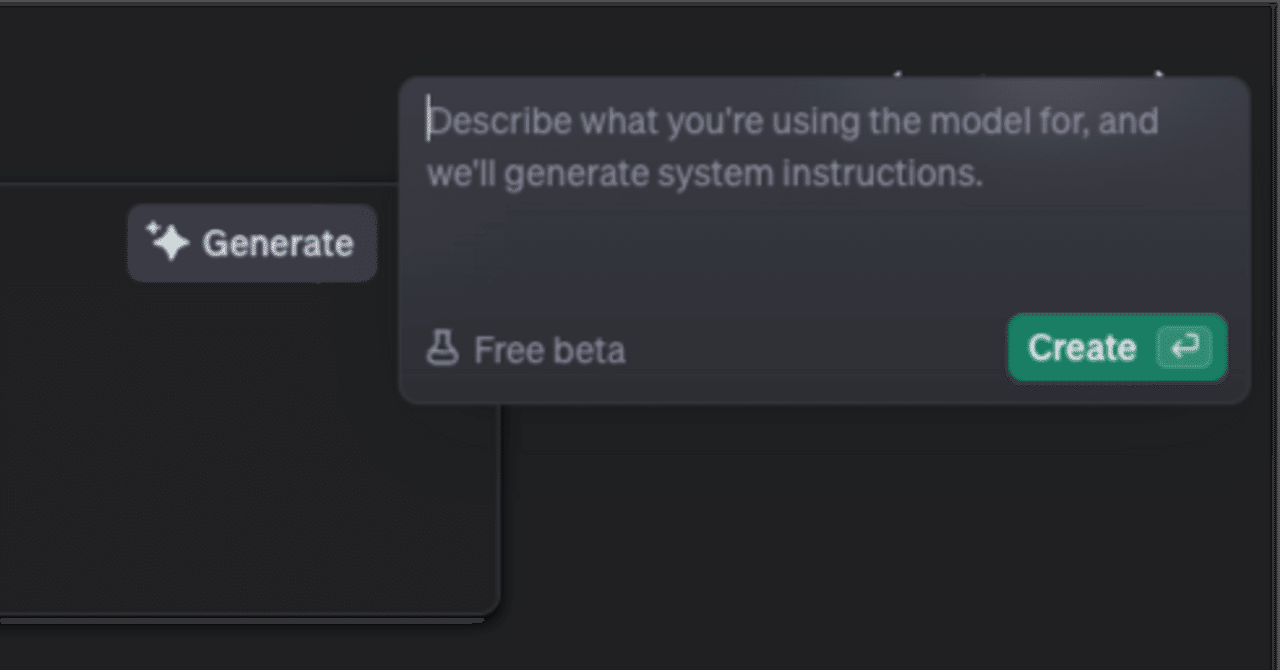The width and height of the screenshot is (1280, 670).
Task: Click the beaker symbol in the popup footer
Action: pos(442,349)
